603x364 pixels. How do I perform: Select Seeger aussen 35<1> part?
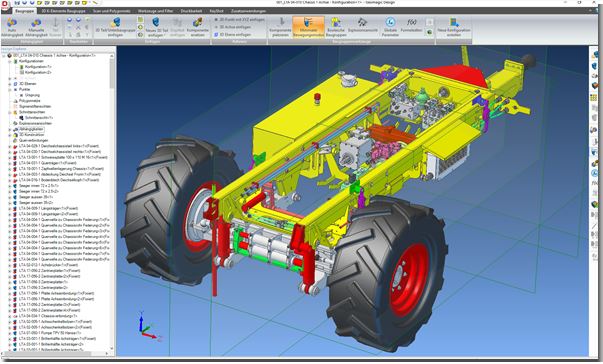(x=36, y=197)
